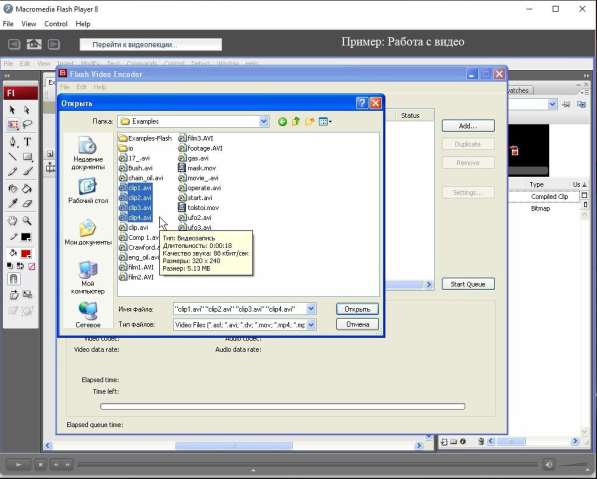Image resolution: width=597 pixels, height=479 pixels.
Task: Open Недавние документы in places bar
Action: click(88, 153)
